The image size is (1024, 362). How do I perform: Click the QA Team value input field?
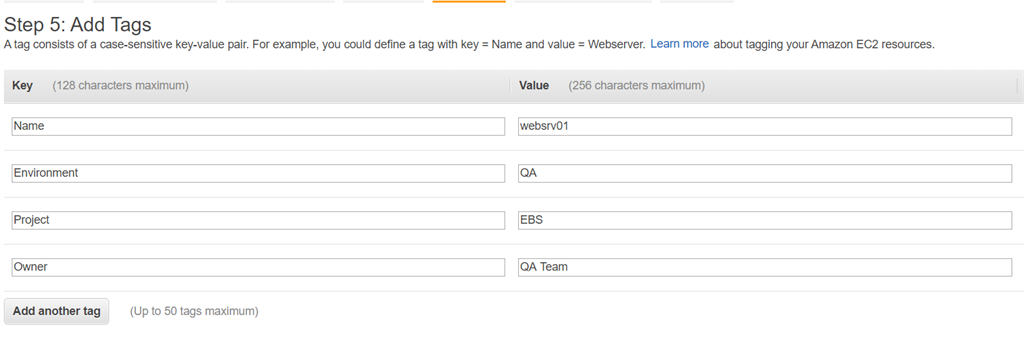(765, 267)
